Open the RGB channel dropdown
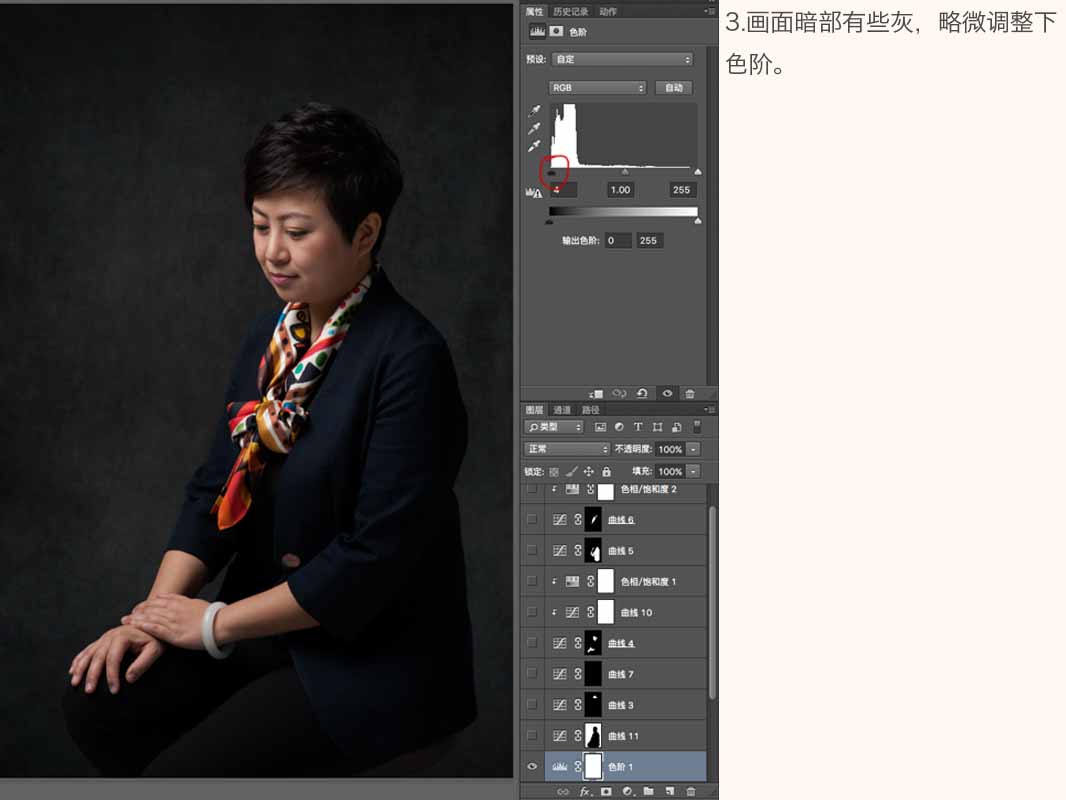Viewport: 1066px width, 800px height. point(597,88)
